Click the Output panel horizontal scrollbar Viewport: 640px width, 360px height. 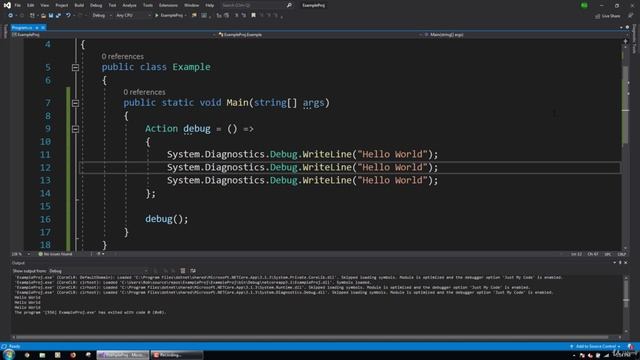(316, 337)
